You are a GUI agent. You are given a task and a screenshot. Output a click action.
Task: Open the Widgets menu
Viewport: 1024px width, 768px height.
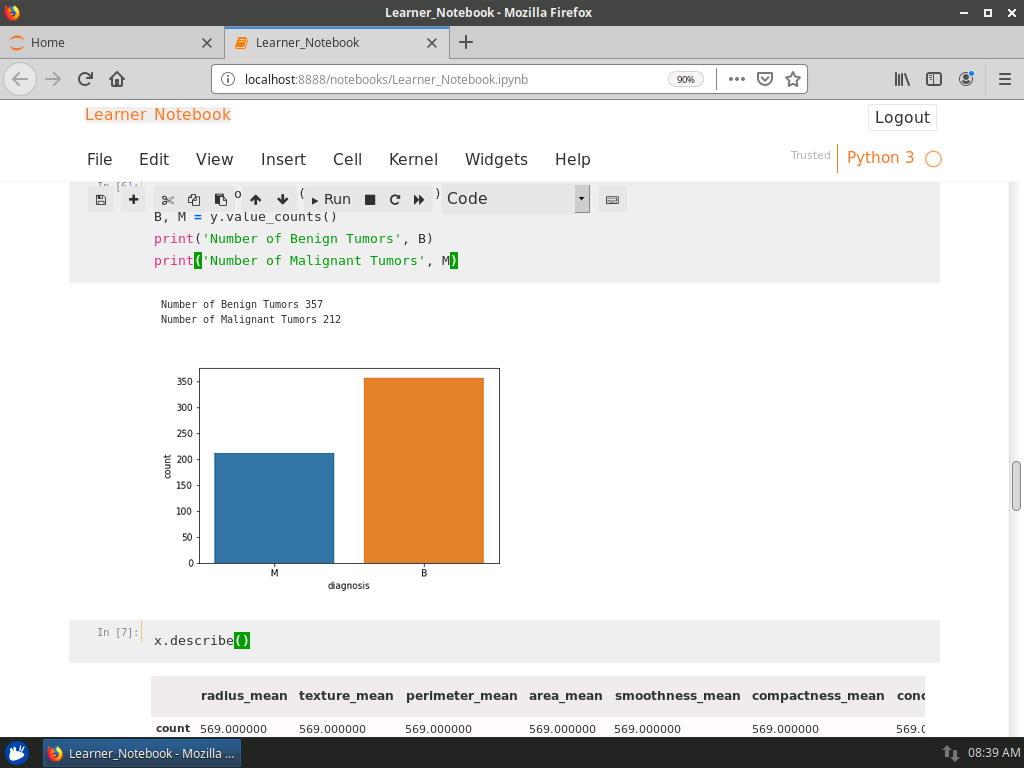tap(496, 159)
